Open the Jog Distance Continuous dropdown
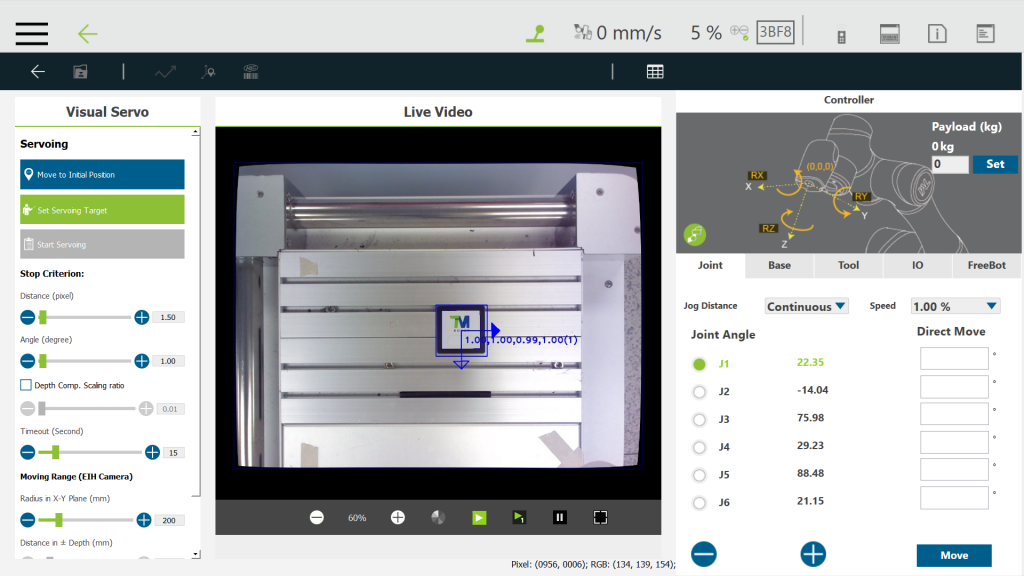This screenshot has width=1024, height=576. coord(806,306)
